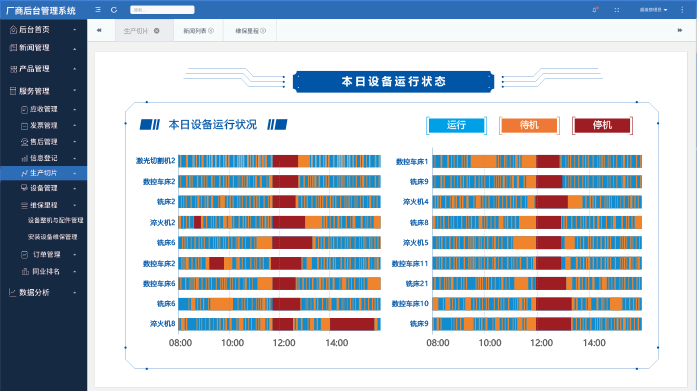Click the sidebar collapse menu icon
Image resolution: width=697 pixels, height=391 pixels.
(x=98, y=10)
